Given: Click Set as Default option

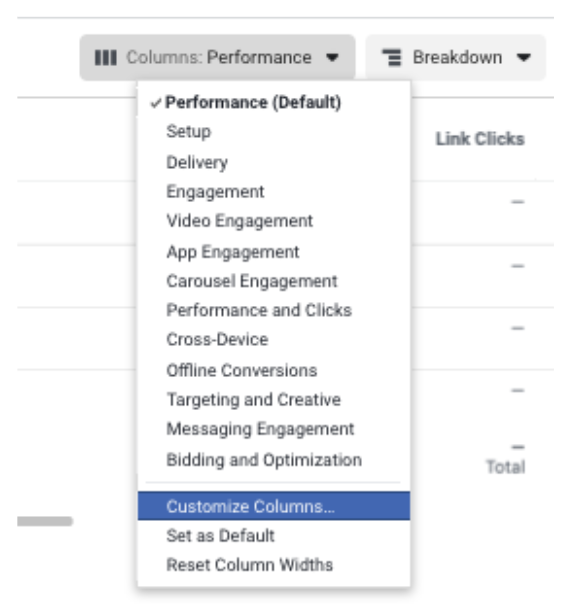Looking at the screenshot, I should click(x=274, y=536).
